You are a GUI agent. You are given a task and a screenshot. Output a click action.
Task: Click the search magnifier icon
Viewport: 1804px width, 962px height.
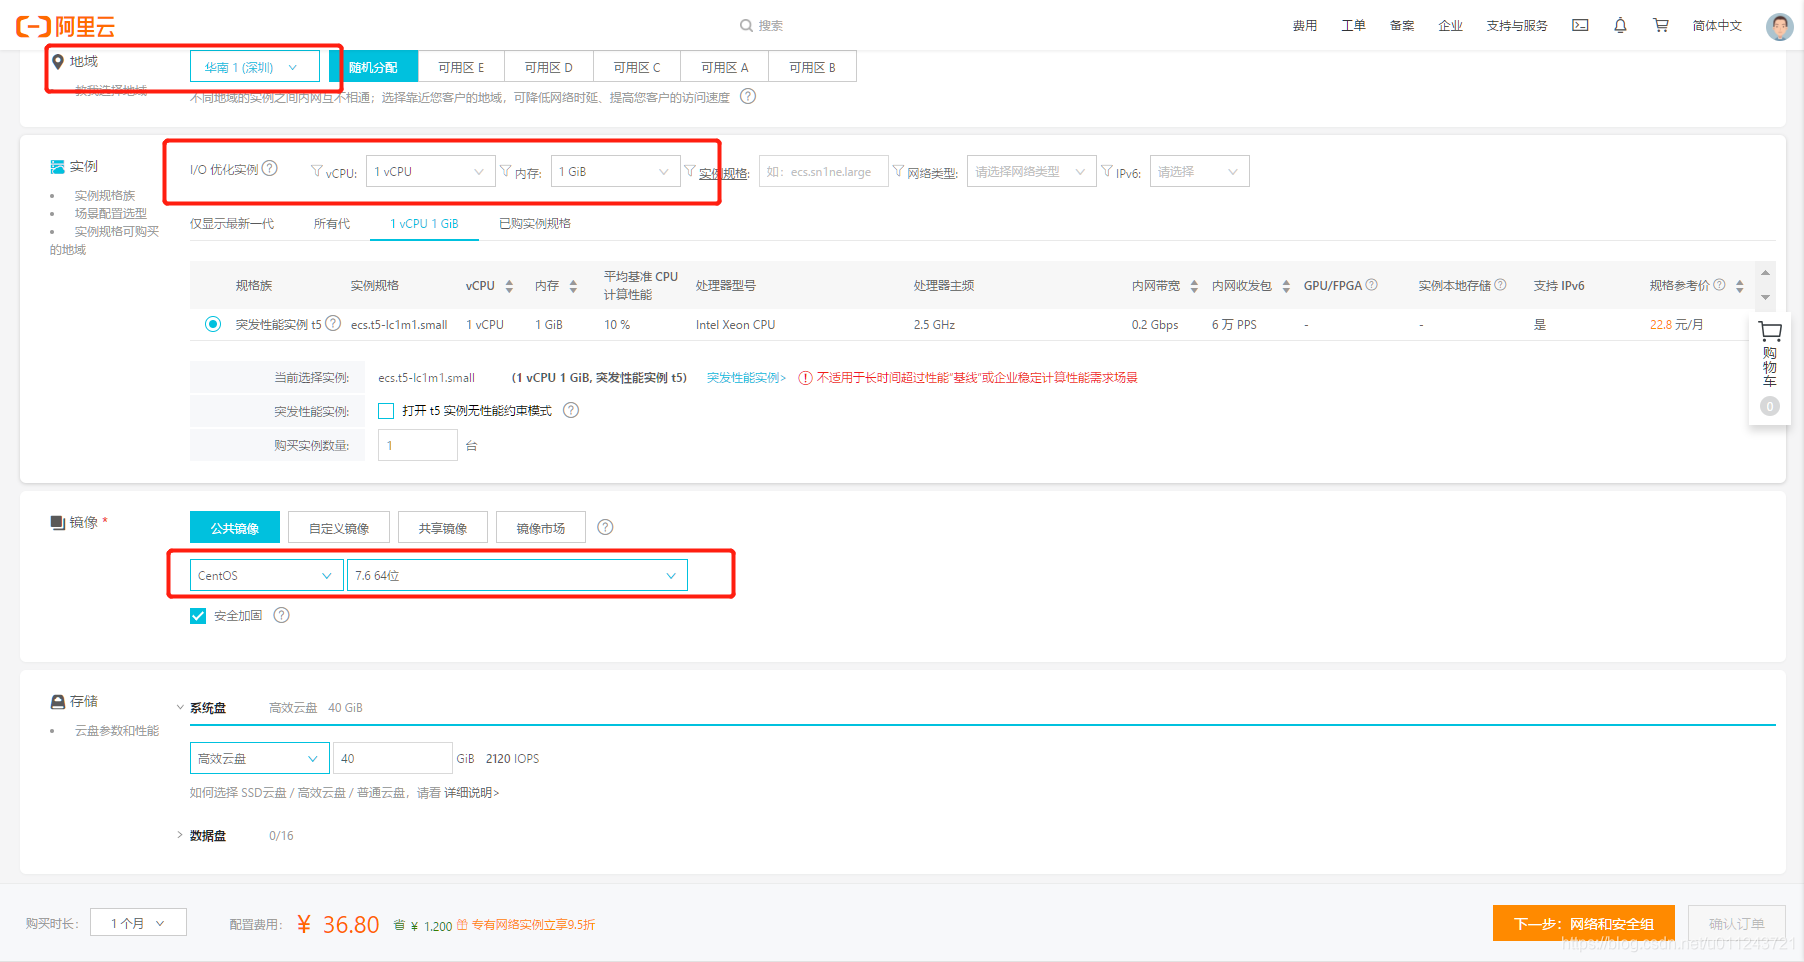coord(746,25)
